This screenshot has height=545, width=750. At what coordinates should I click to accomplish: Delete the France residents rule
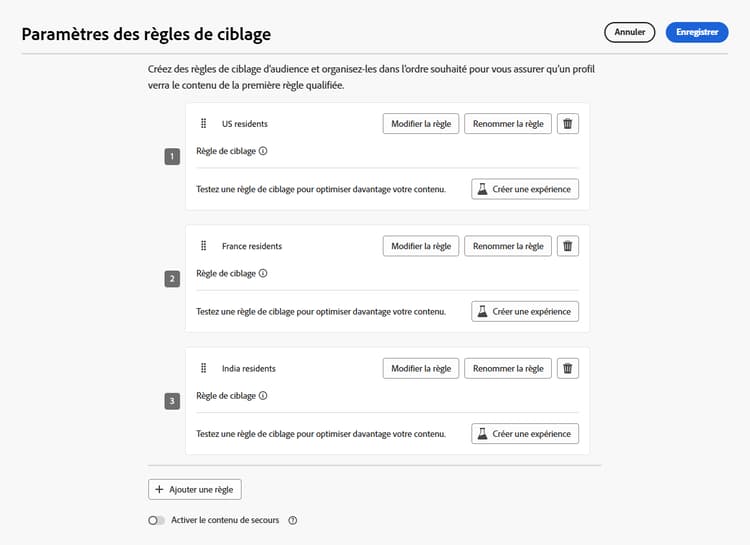click(568, 246)
